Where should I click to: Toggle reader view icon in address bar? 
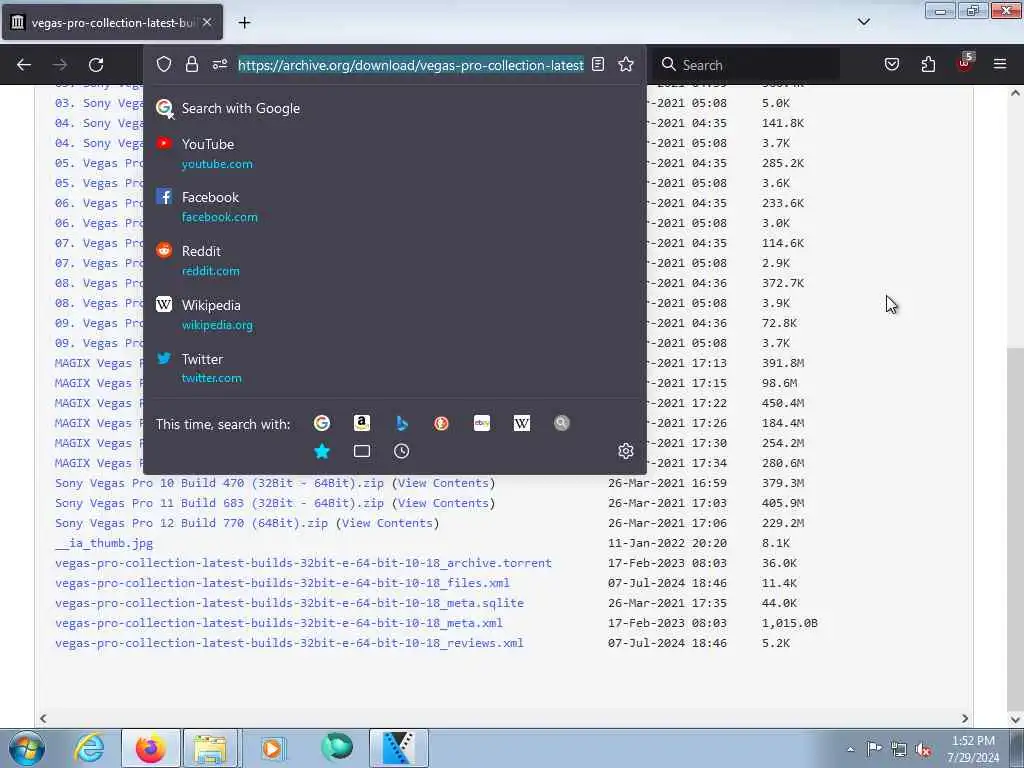click(x=598, y=64)
